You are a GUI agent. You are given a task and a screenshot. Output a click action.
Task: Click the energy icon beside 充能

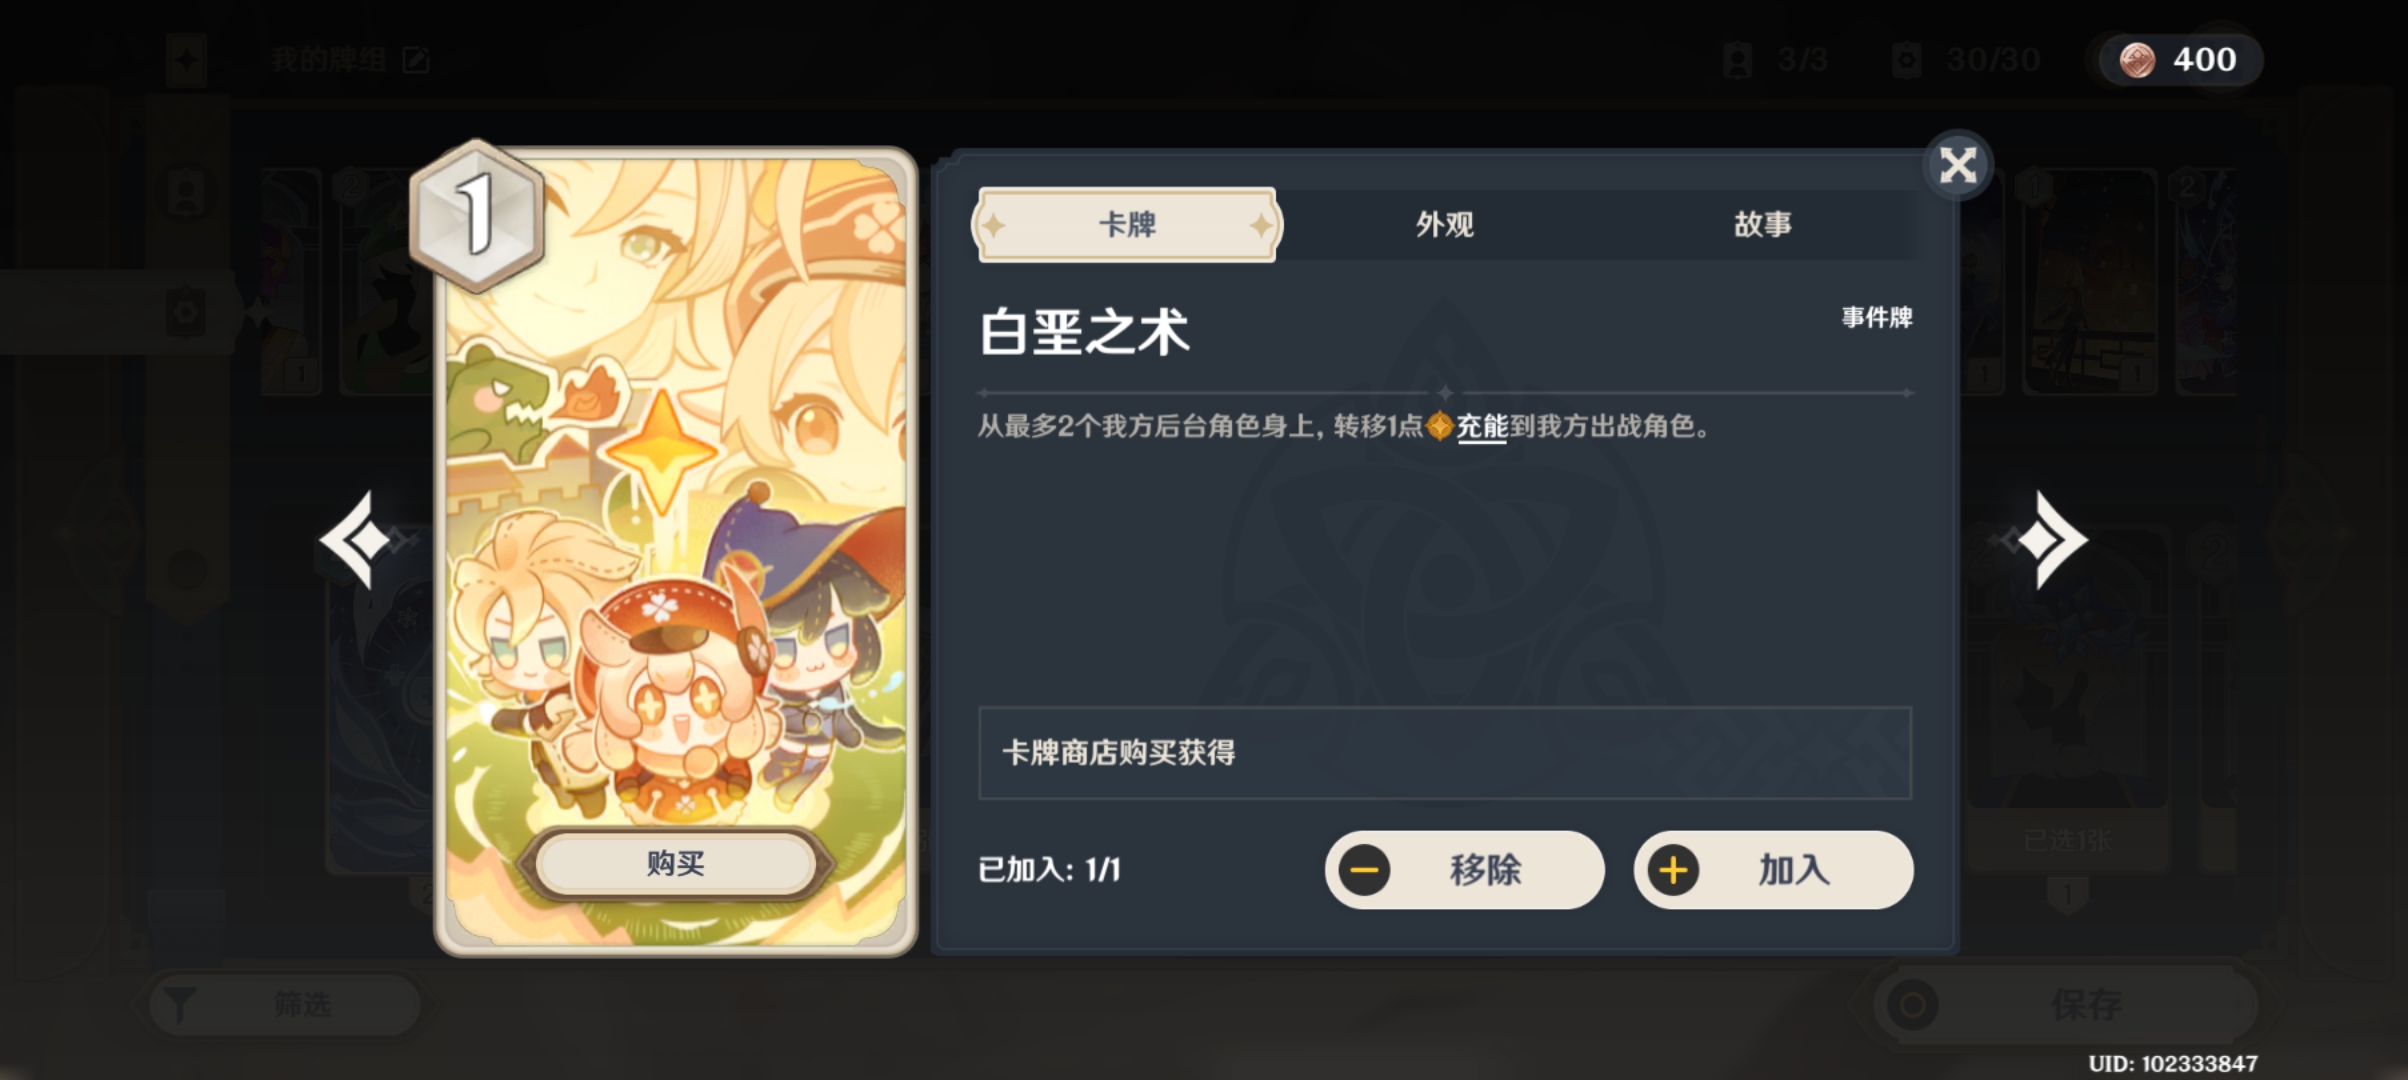1439,427
